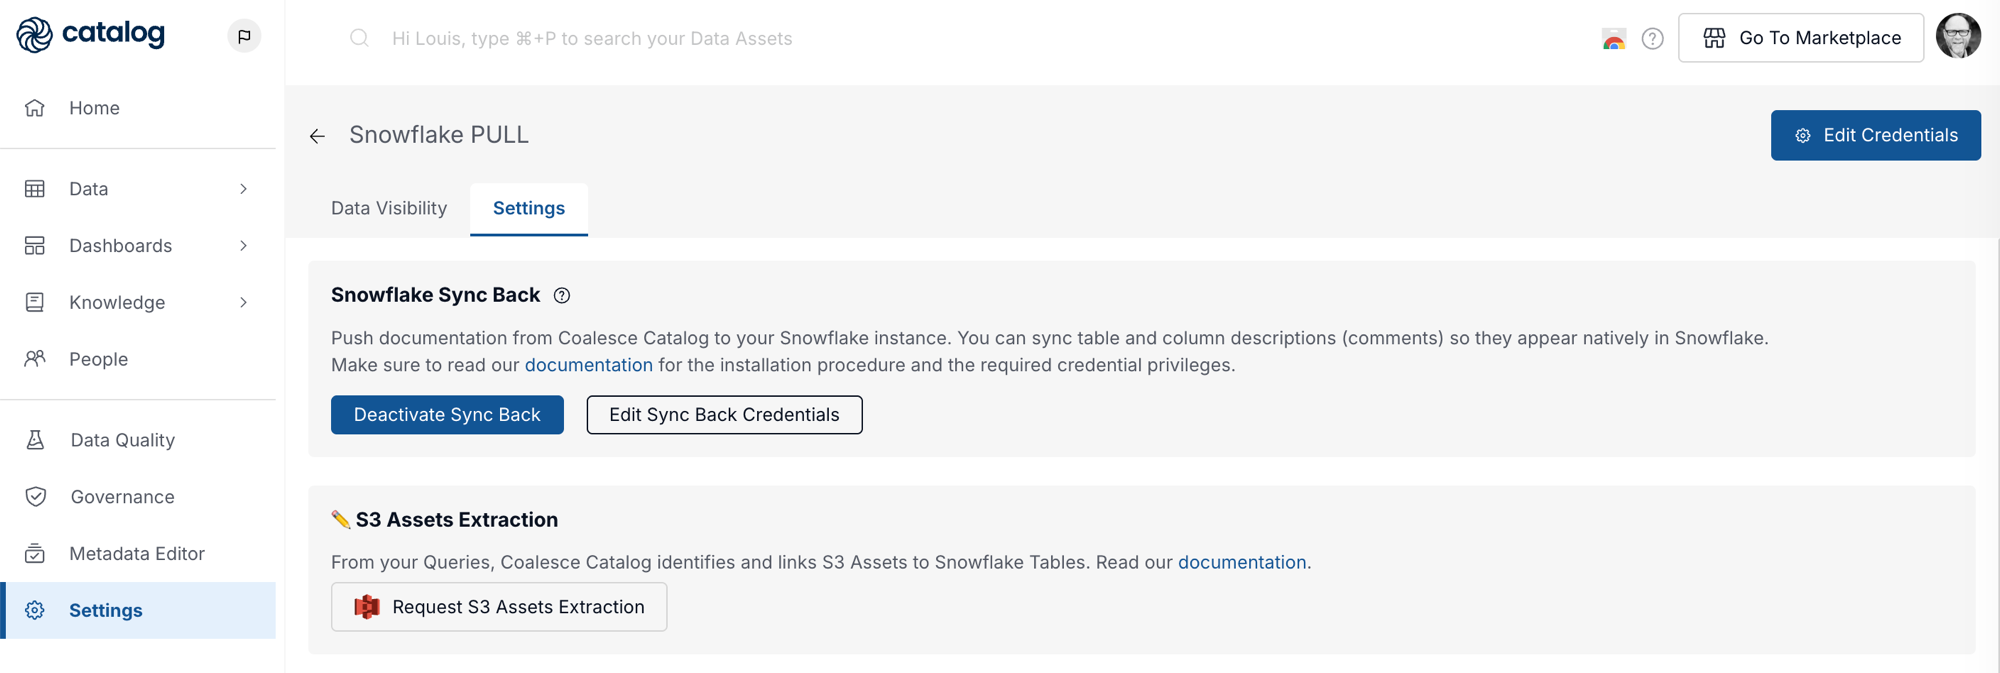The height and width of the screenshot is (673, 2000).
Task: Click Deactivate Sync Back button
Action: [447, 415]
